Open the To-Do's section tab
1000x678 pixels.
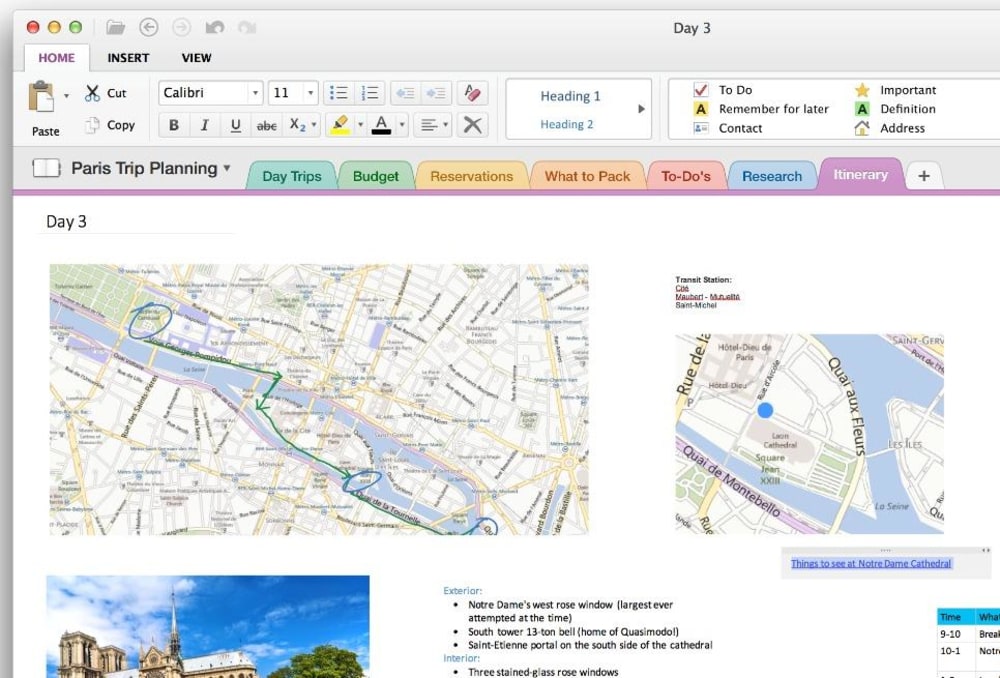pyautogui.click(x=686, y=176)
